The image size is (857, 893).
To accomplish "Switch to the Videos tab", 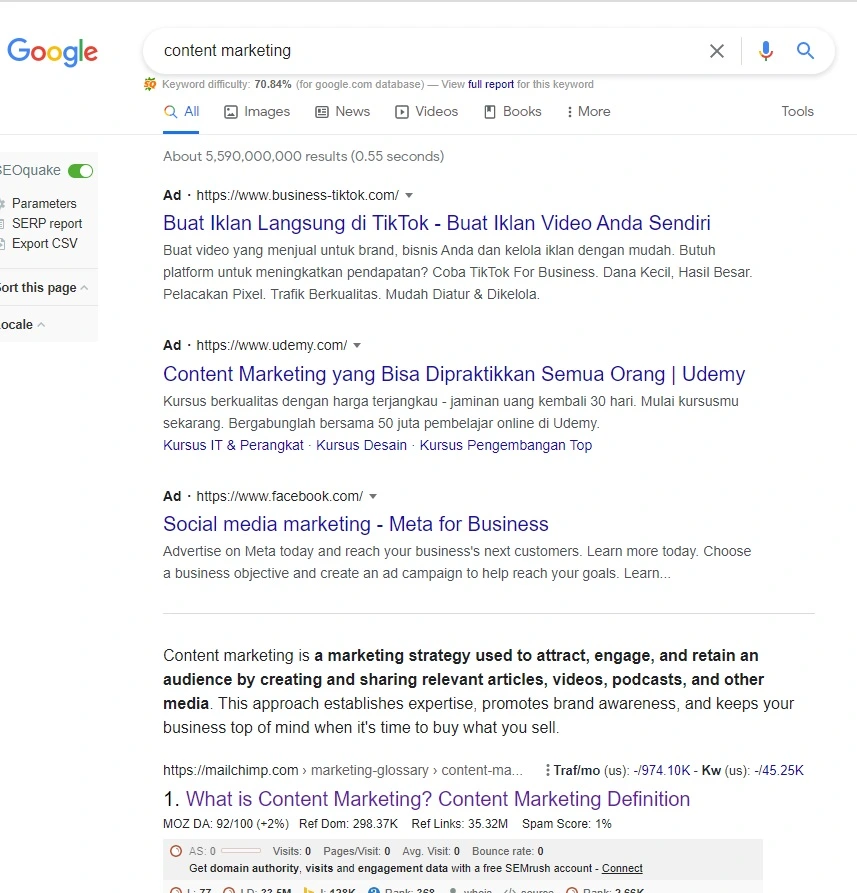I will [427, 112].
